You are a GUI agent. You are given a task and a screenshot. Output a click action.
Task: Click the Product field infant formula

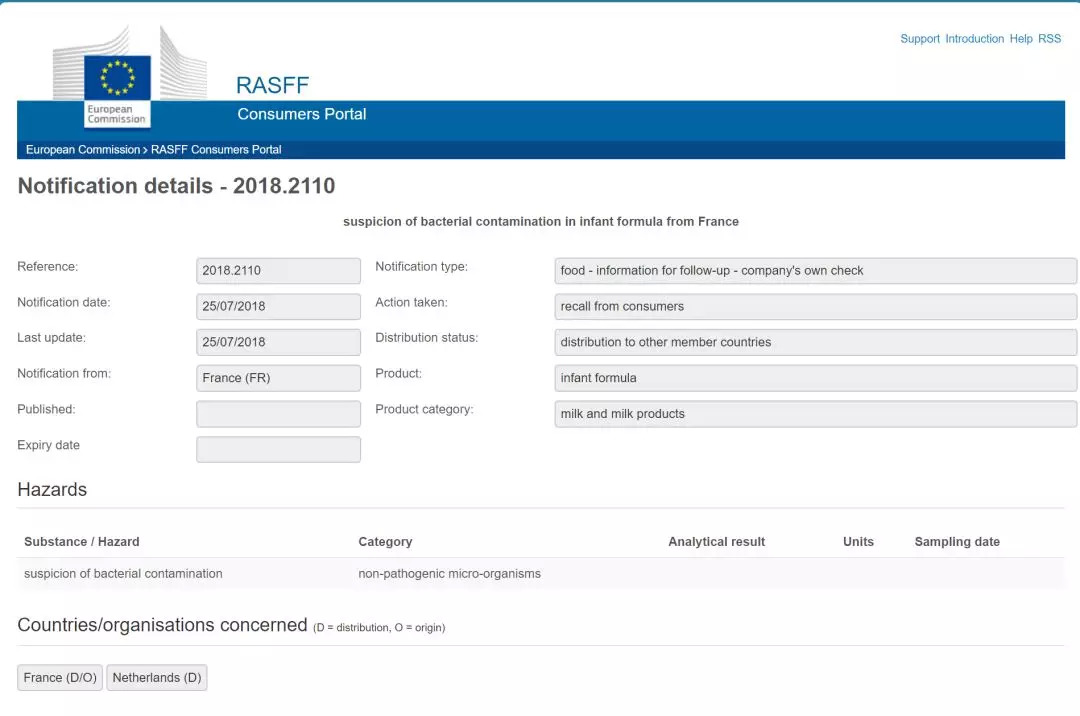(816, 378)
